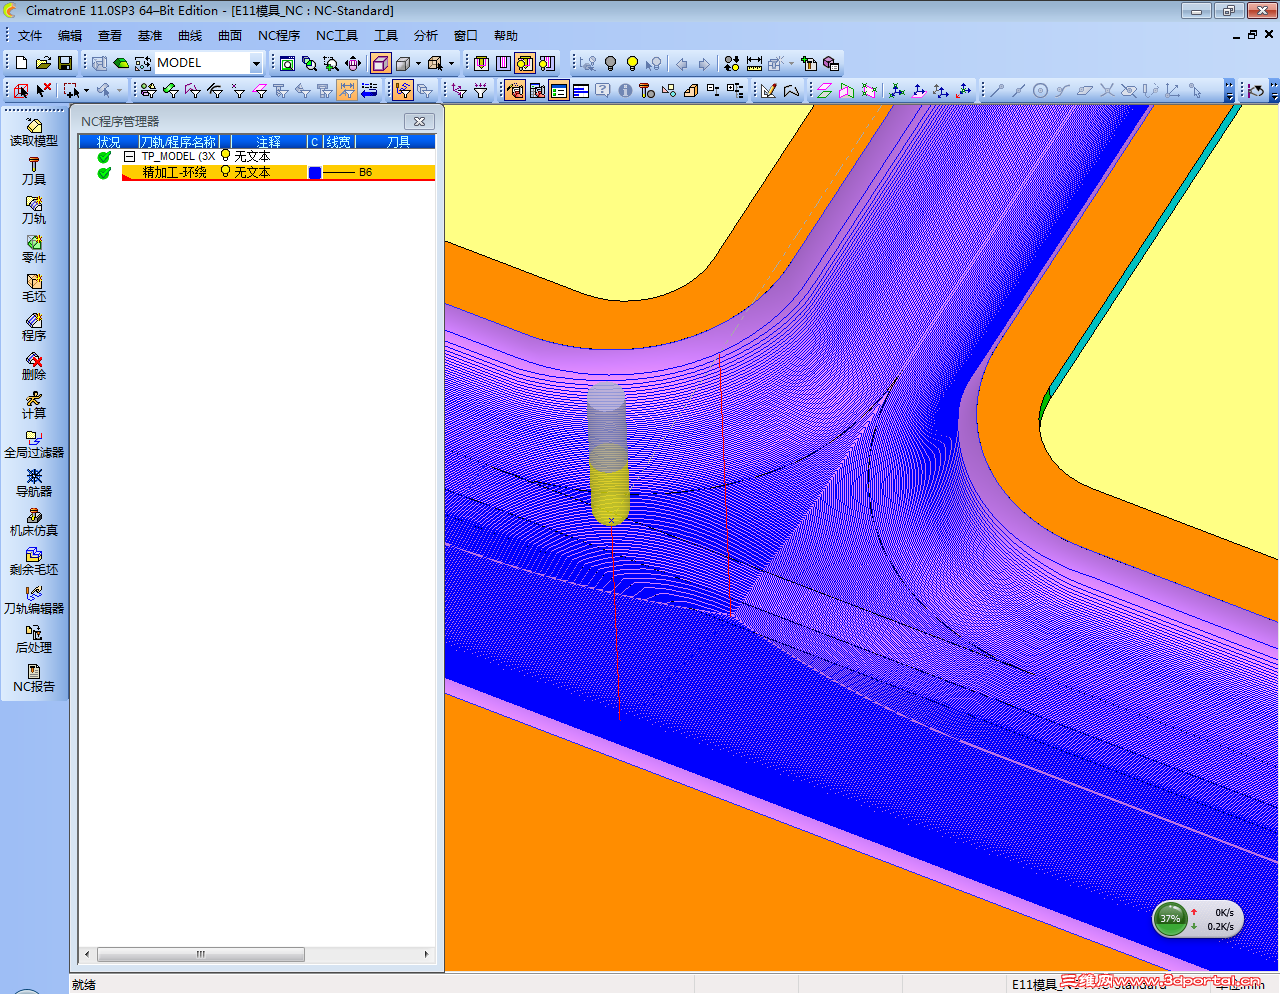Open the MODEL combo box dropdown
1280x994 pixels.
(256, 63)
